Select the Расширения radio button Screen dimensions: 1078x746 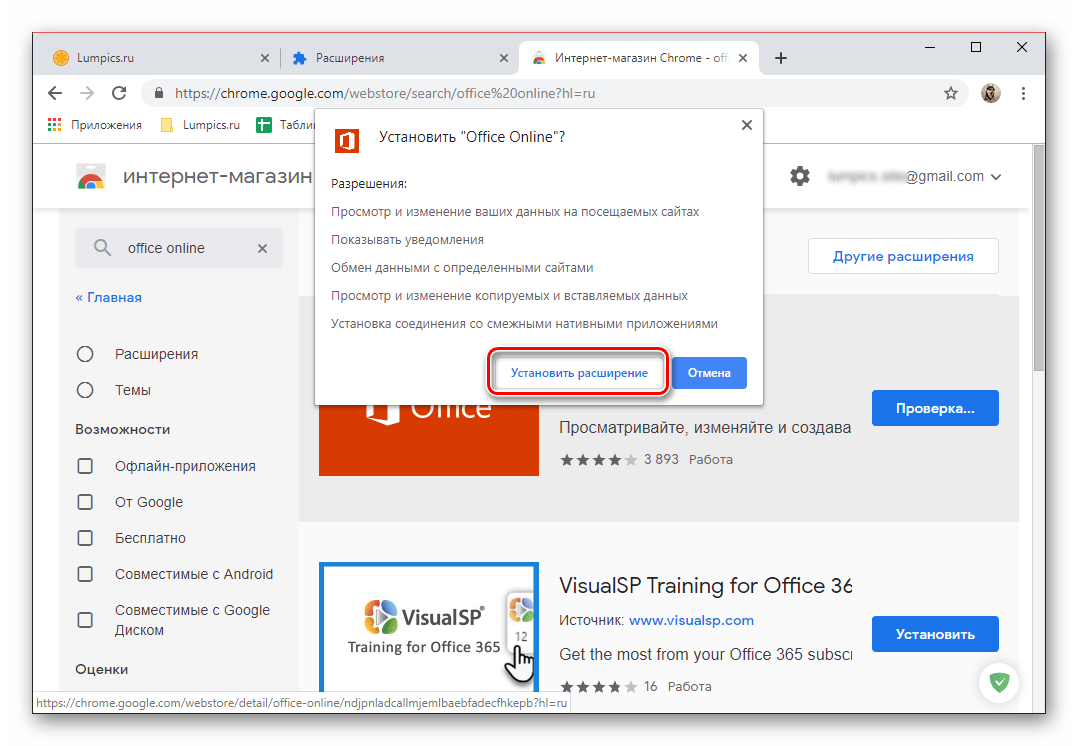point(85,354)
